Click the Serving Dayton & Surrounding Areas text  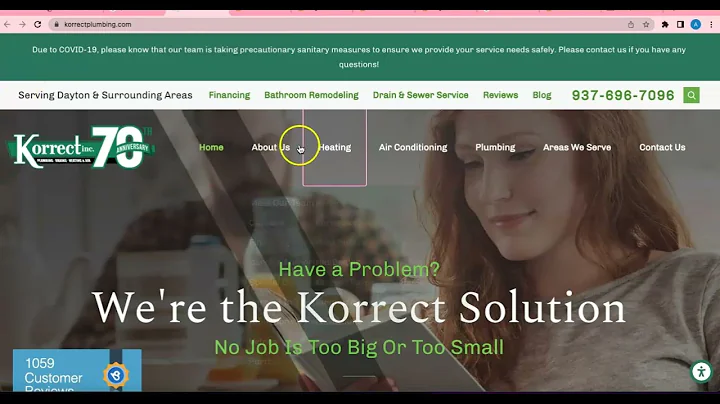point(105,95)
